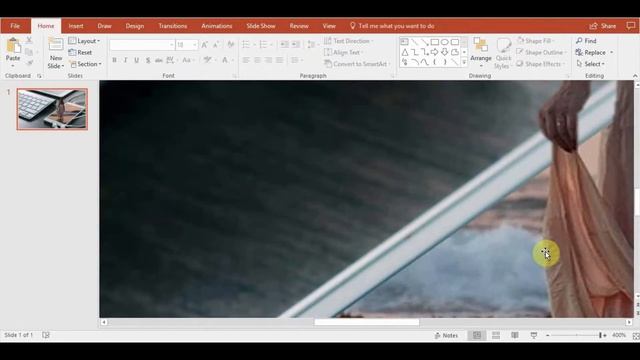This screenshot has height=360, width=640.
Task: Increase list indent level
Action: click(x=296, y=44)
